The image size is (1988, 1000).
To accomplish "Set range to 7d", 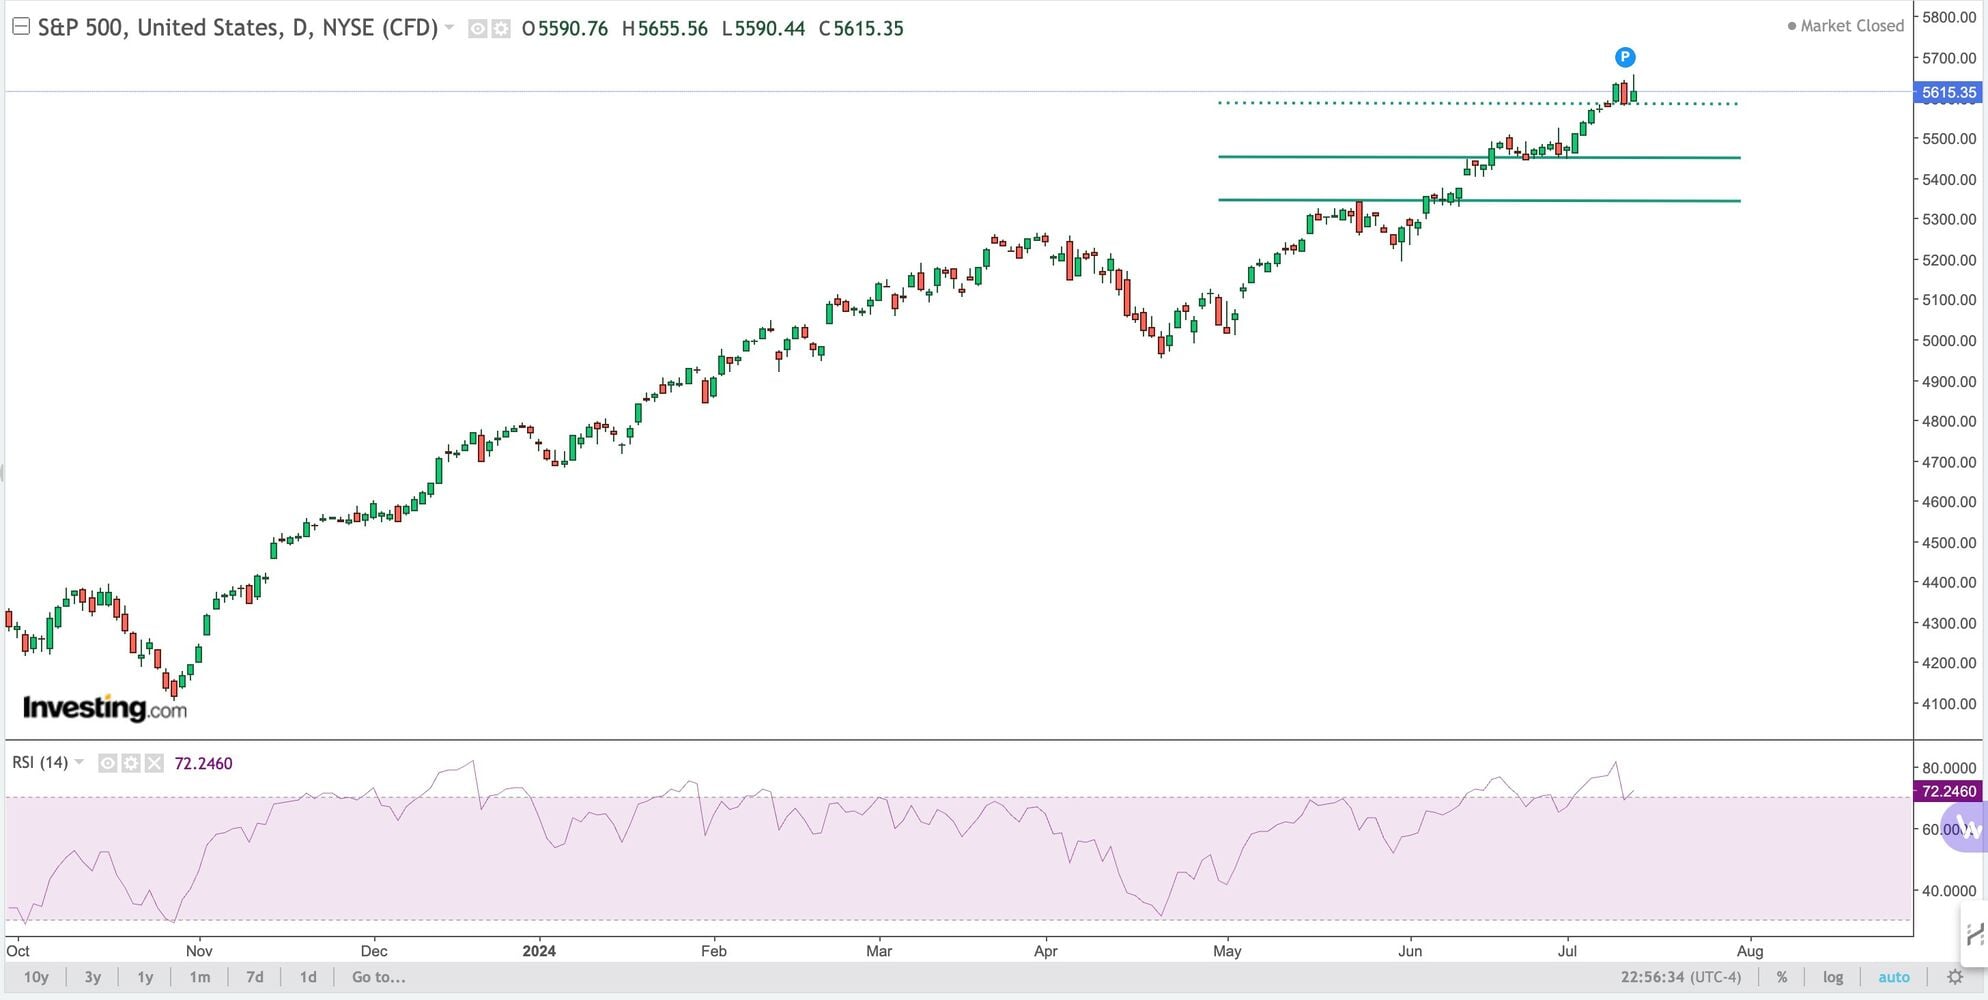I will (x=255, y=977).
